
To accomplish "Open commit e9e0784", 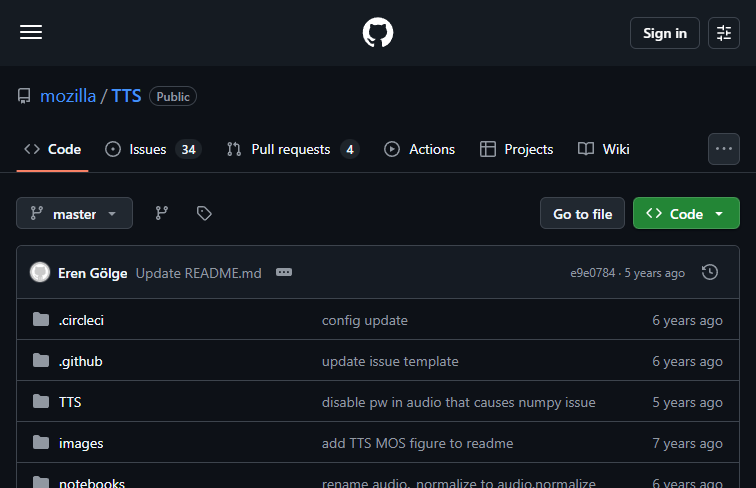I will tap(593, 273).
